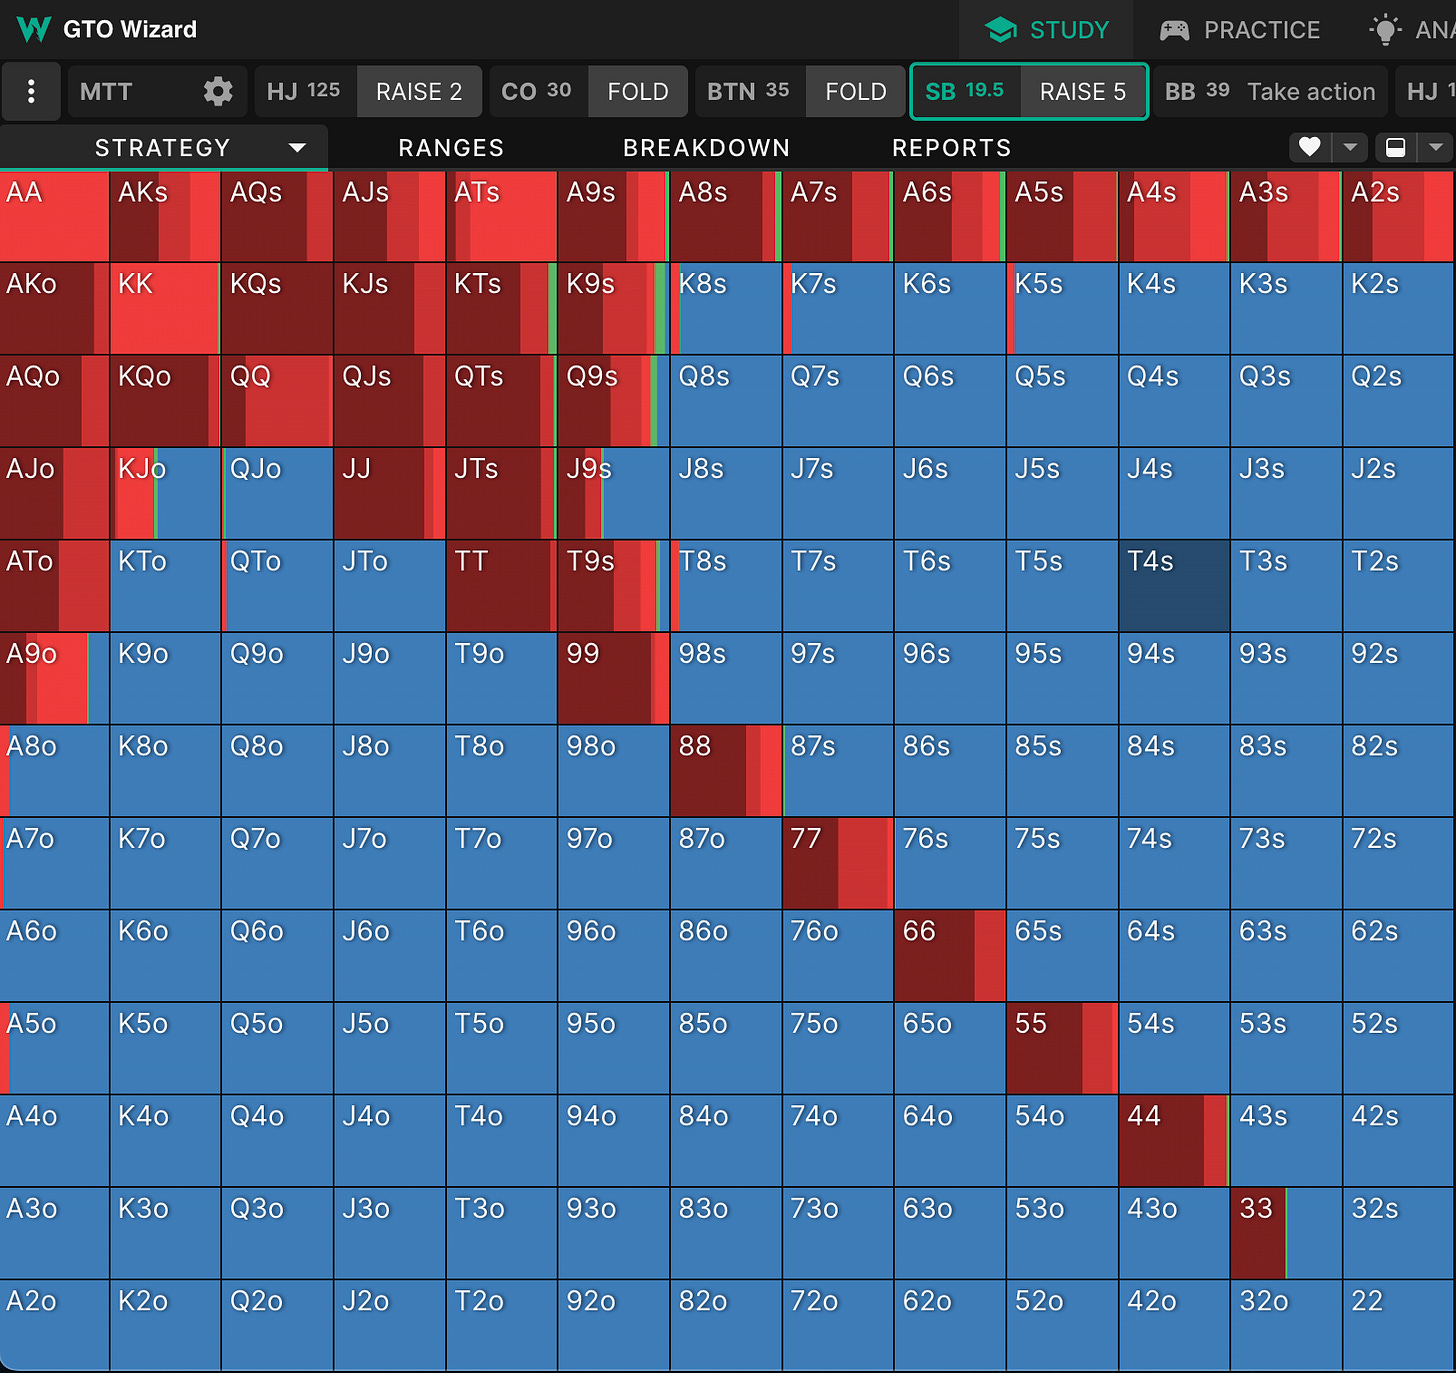Select SB 19.5 position
Image resolution: width=1456 pixels, height=1373 pixels.
point(966,92)
